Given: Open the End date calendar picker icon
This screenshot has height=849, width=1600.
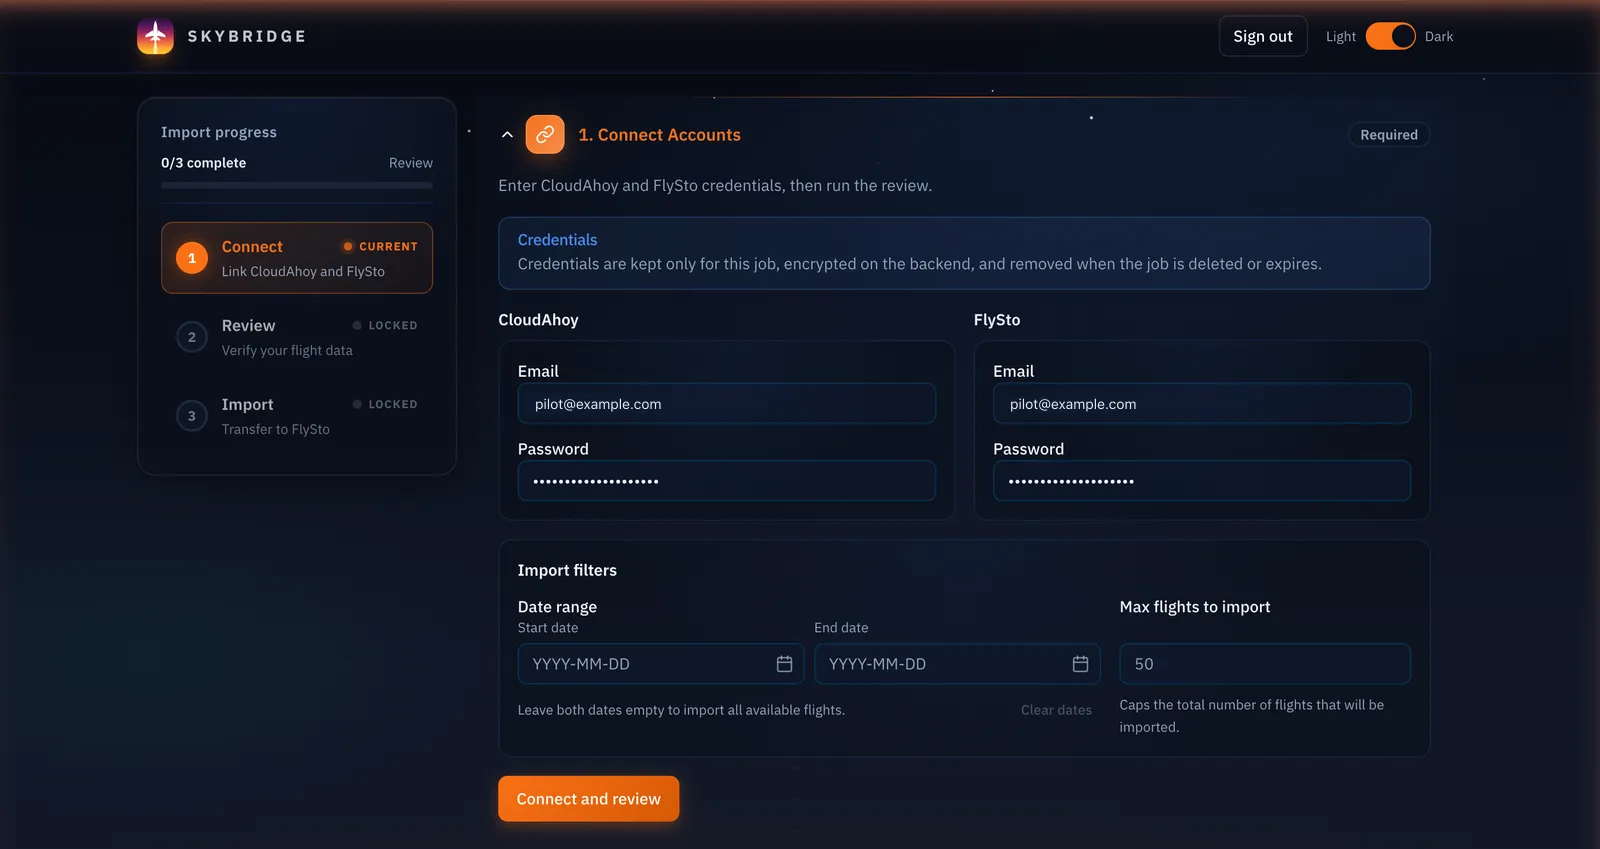Looking at the screenshot, I should click(x=1080, y=664).
